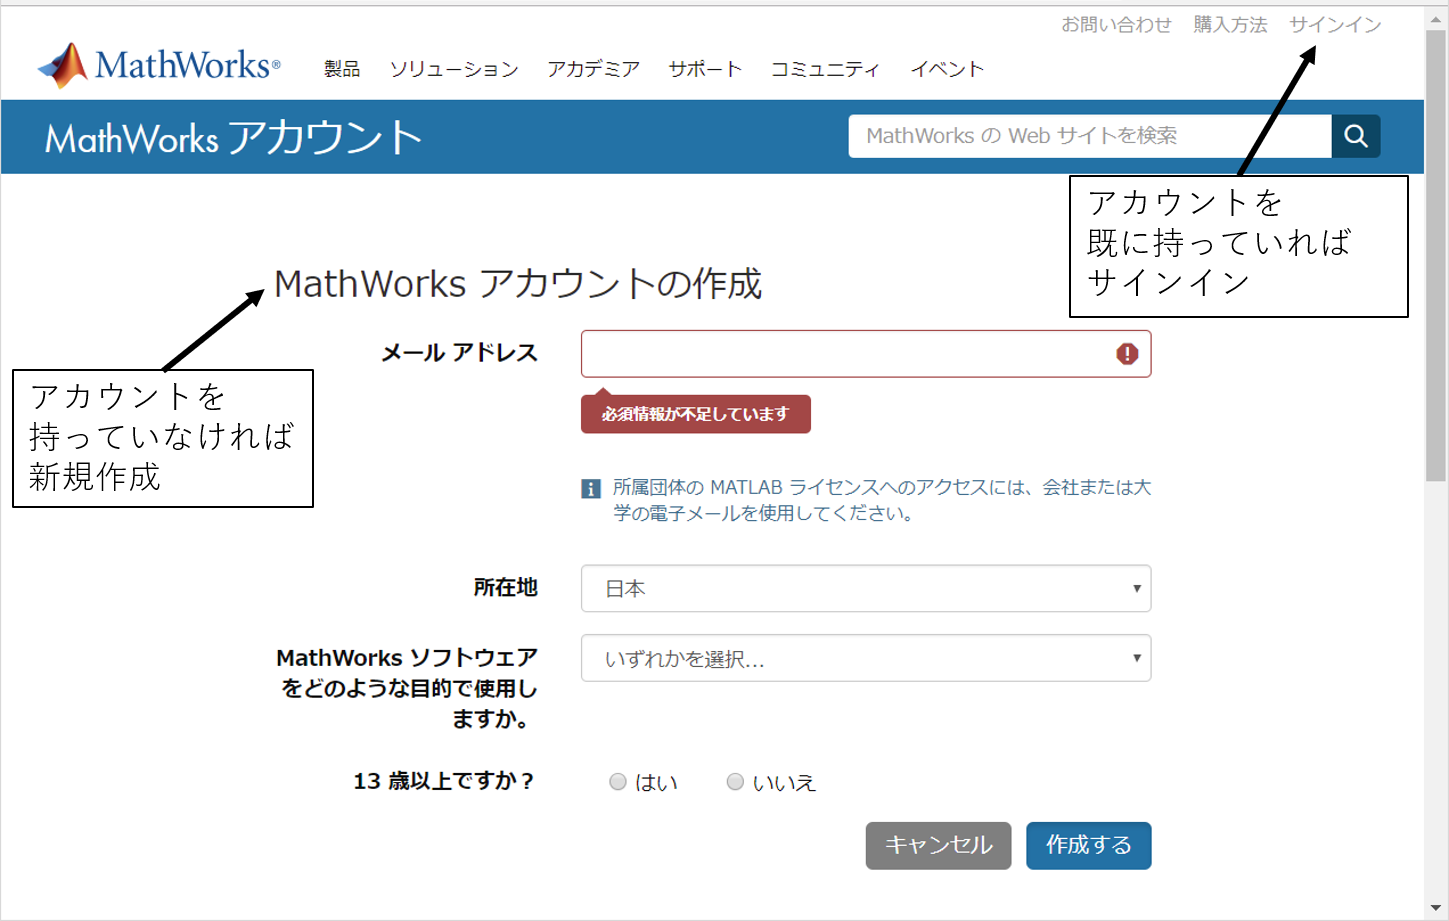Click the page vertical scrollbar thumb

point(1436,255)
